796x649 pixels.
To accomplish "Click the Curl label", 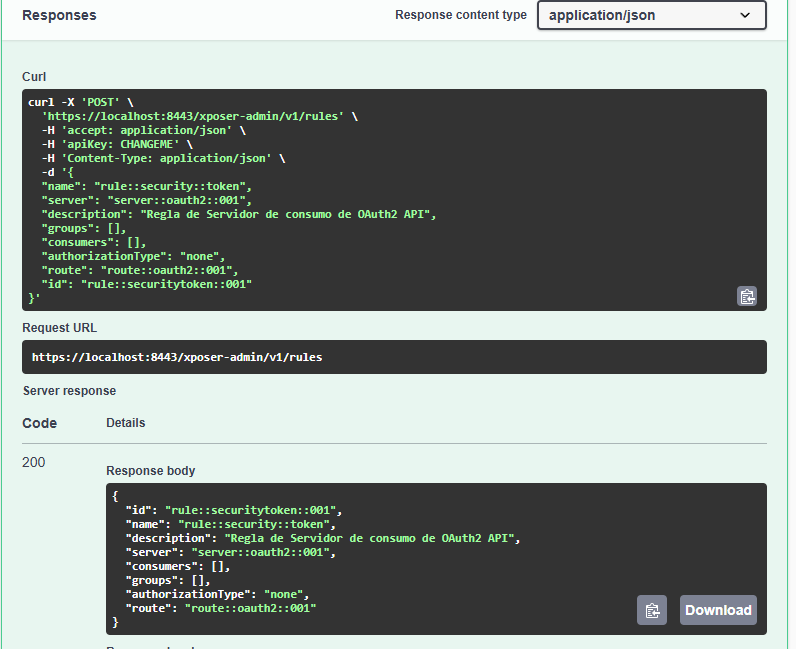I will click(34, 77).
